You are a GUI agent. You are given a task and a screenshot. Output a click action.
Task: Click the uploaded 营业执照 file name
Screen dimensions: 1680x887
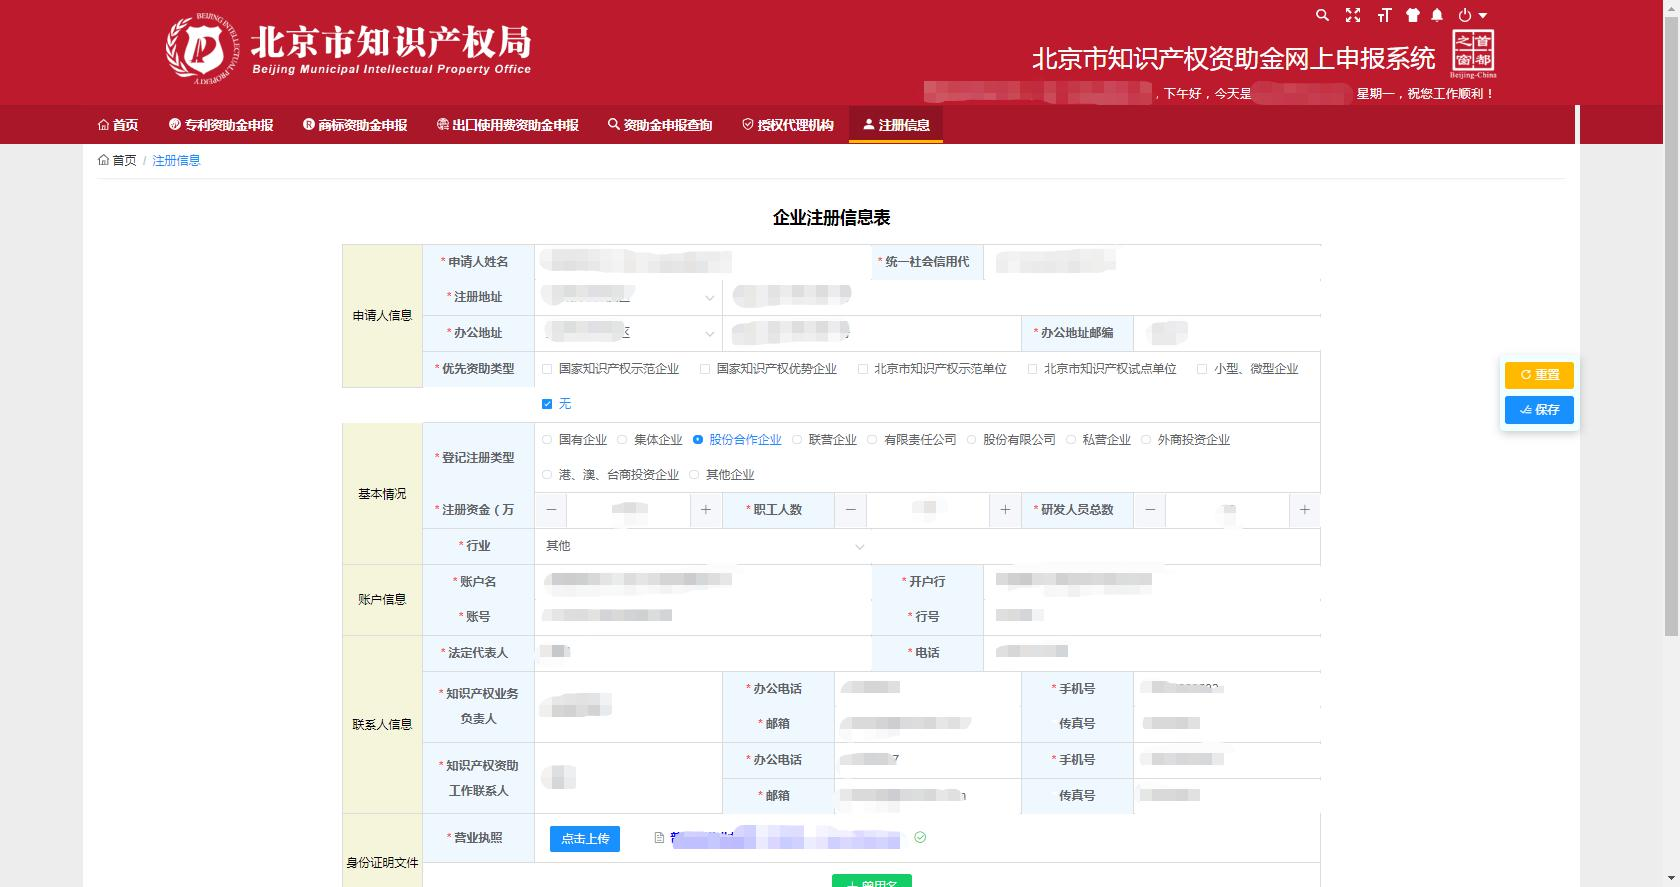[x=785, y=838]
